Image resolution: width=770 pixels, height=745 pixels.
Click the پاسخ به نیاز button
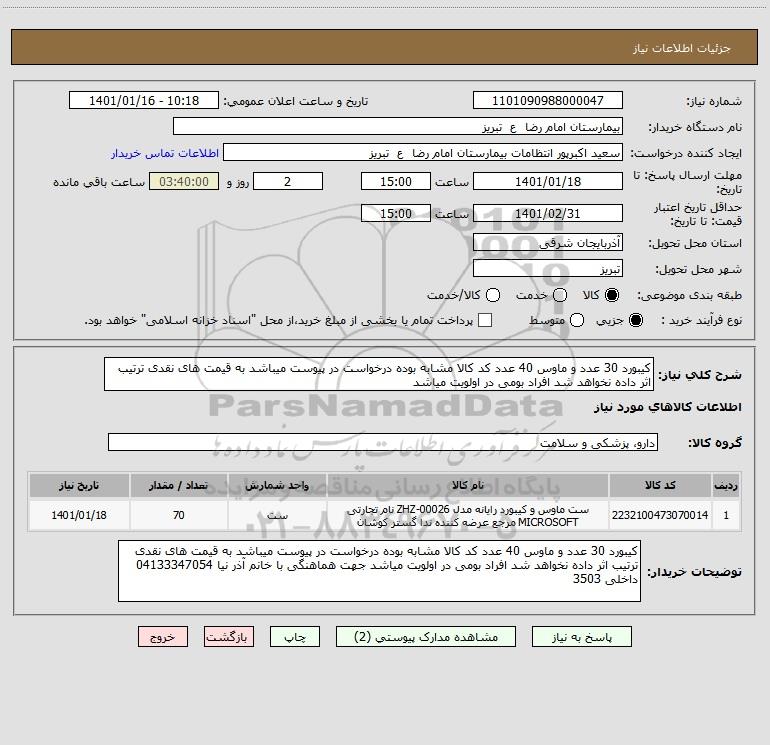tap(581, 637)
